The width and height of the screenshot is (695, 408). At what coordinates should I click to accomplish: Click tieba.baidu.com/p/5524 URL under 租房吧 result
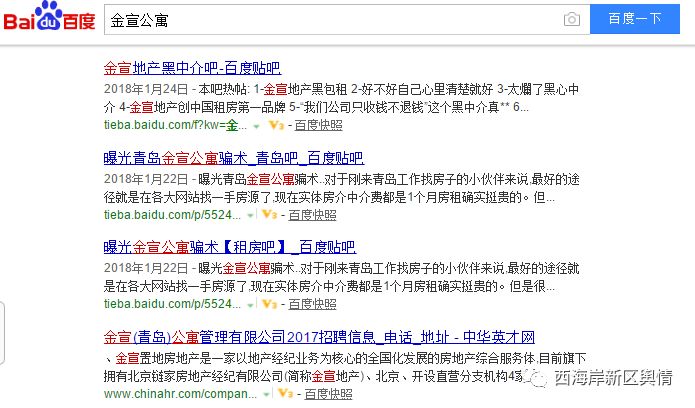172,304
